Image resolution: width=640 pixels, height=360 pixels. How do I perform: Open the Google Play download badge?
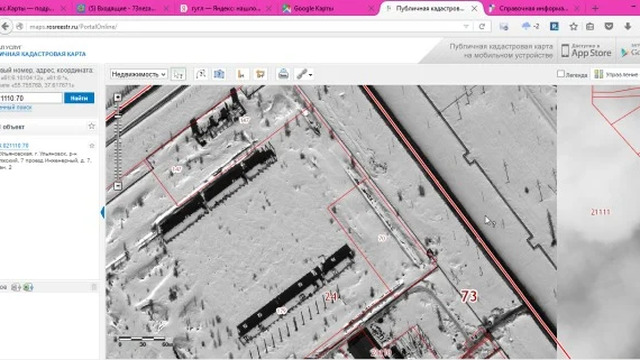pos(629,51)
